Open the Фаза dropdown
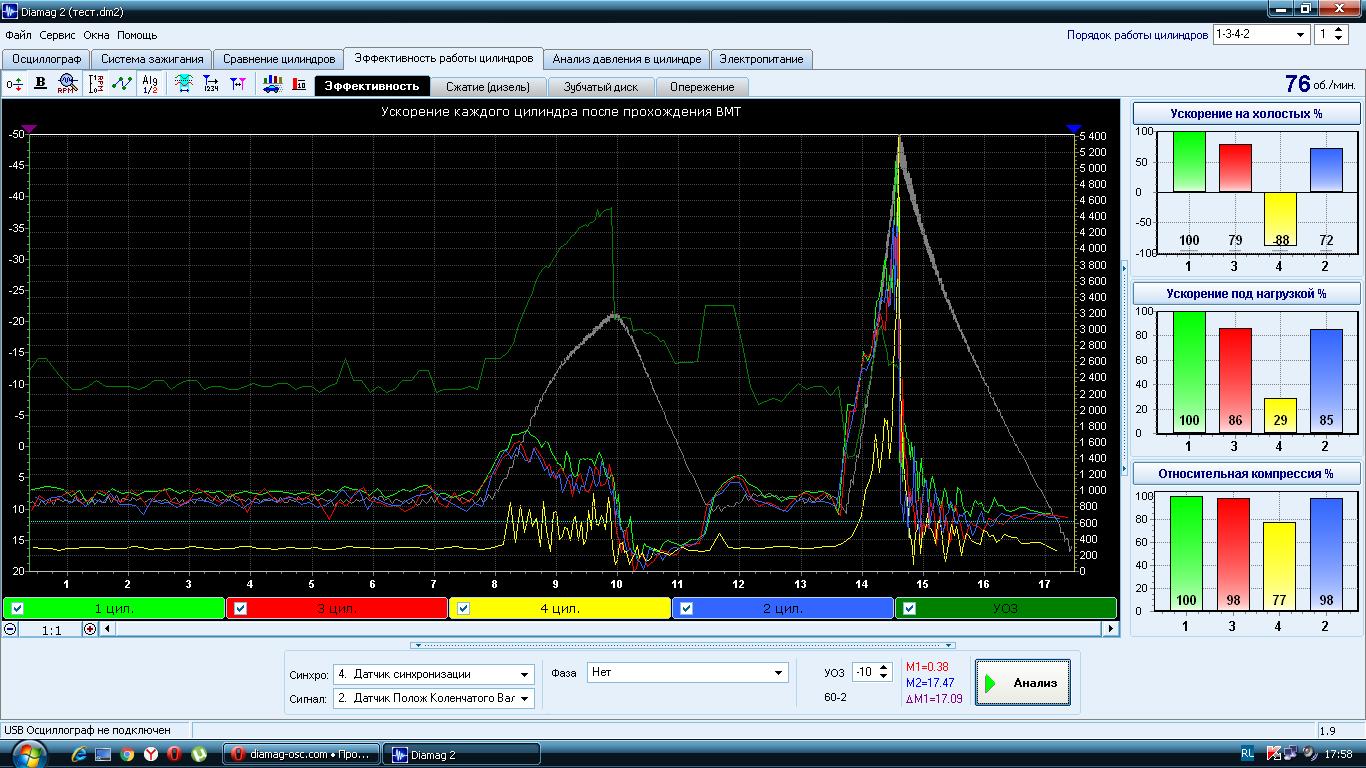Screen dimensions: 1366x768 point(779,673)
